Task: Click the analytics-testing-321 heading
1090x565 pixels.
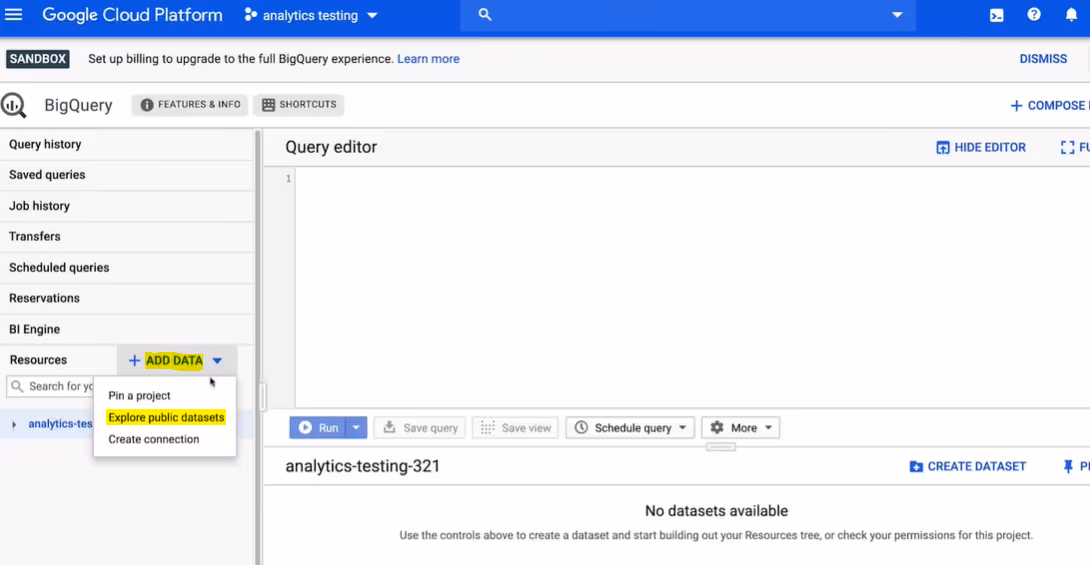Action: click(363, 466)
